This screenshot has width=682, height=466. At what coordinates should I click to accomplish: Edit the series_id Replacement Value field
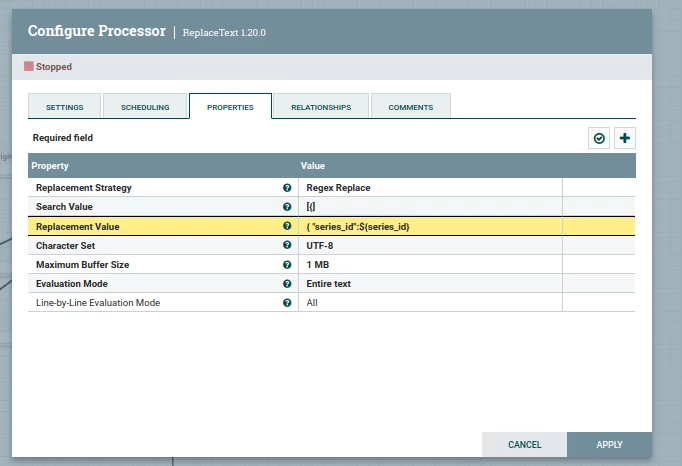(430, 226)
